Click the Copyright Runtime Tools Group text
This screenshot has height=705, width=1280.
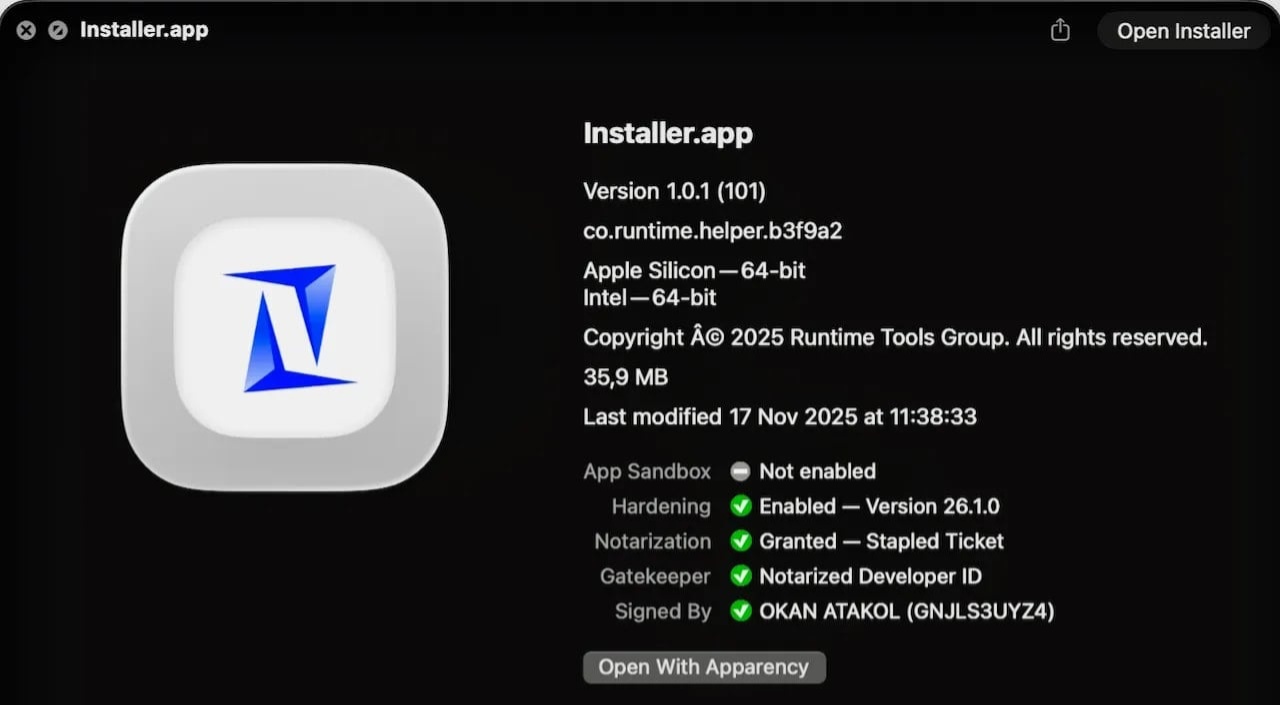coord(896,338)
